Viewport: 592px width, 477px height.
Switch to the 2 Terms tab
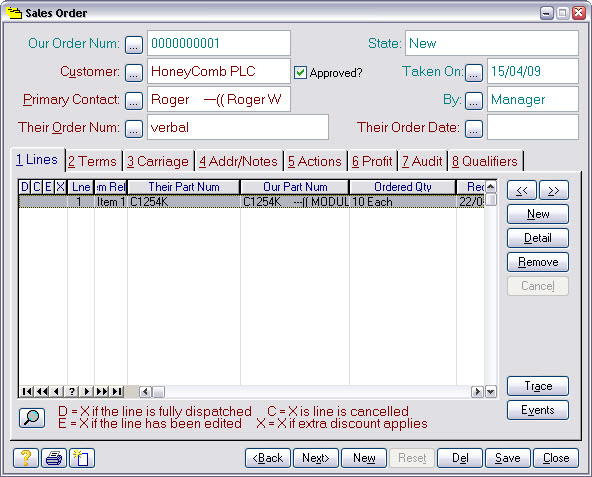pyautogui.click(x=93, y=161)
